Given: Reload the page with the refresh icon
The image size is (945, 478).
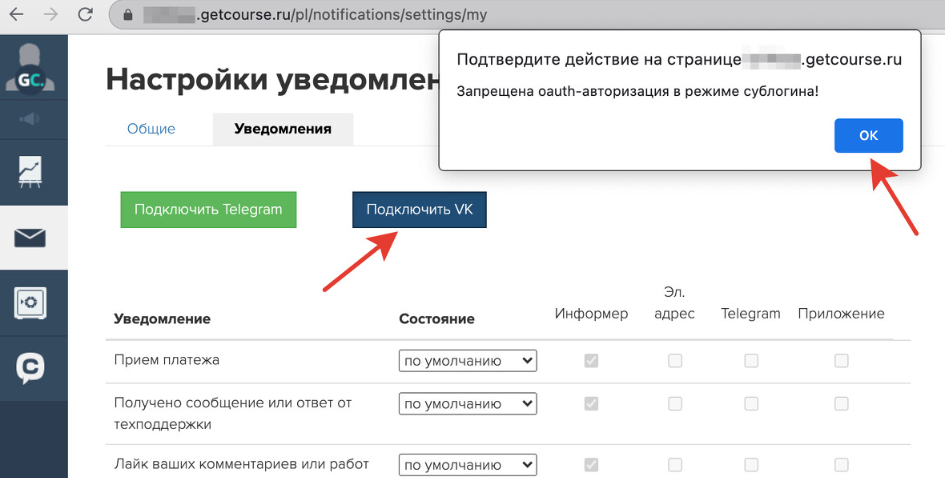Looking at the screenshot, I should [85, 15].
